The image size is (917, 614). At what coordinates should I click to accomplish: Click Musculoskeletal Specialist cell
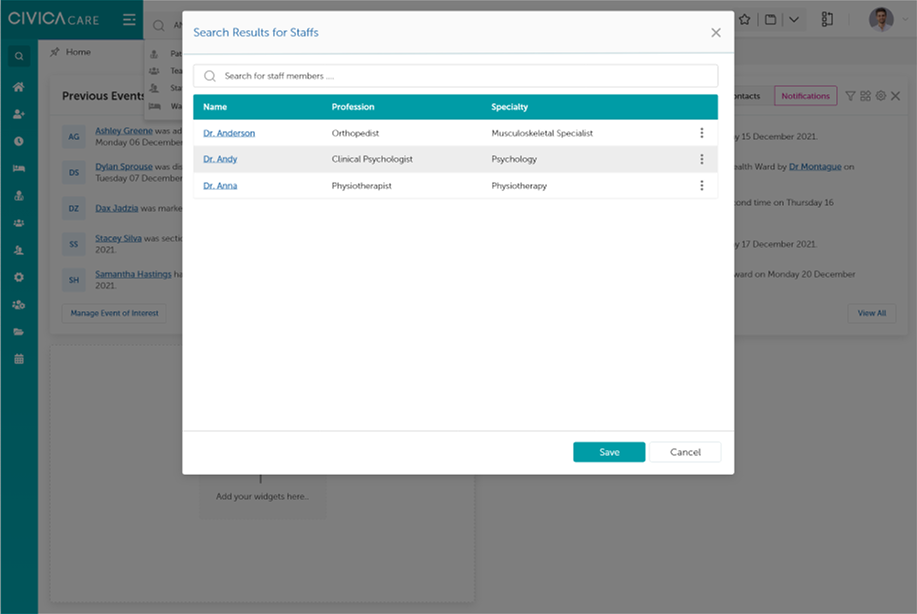coord(542,133)
